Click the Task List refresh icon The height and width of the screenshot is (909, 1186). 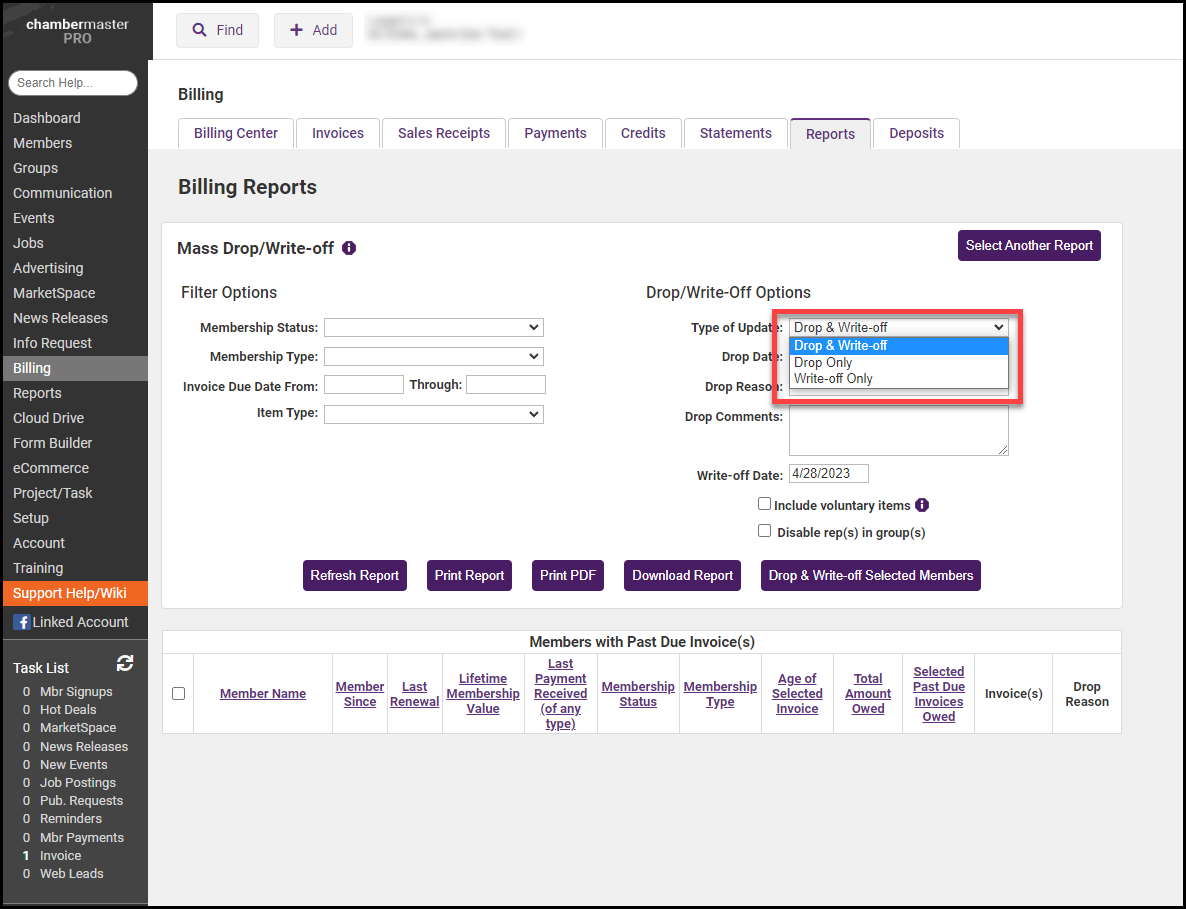(125, 664)
